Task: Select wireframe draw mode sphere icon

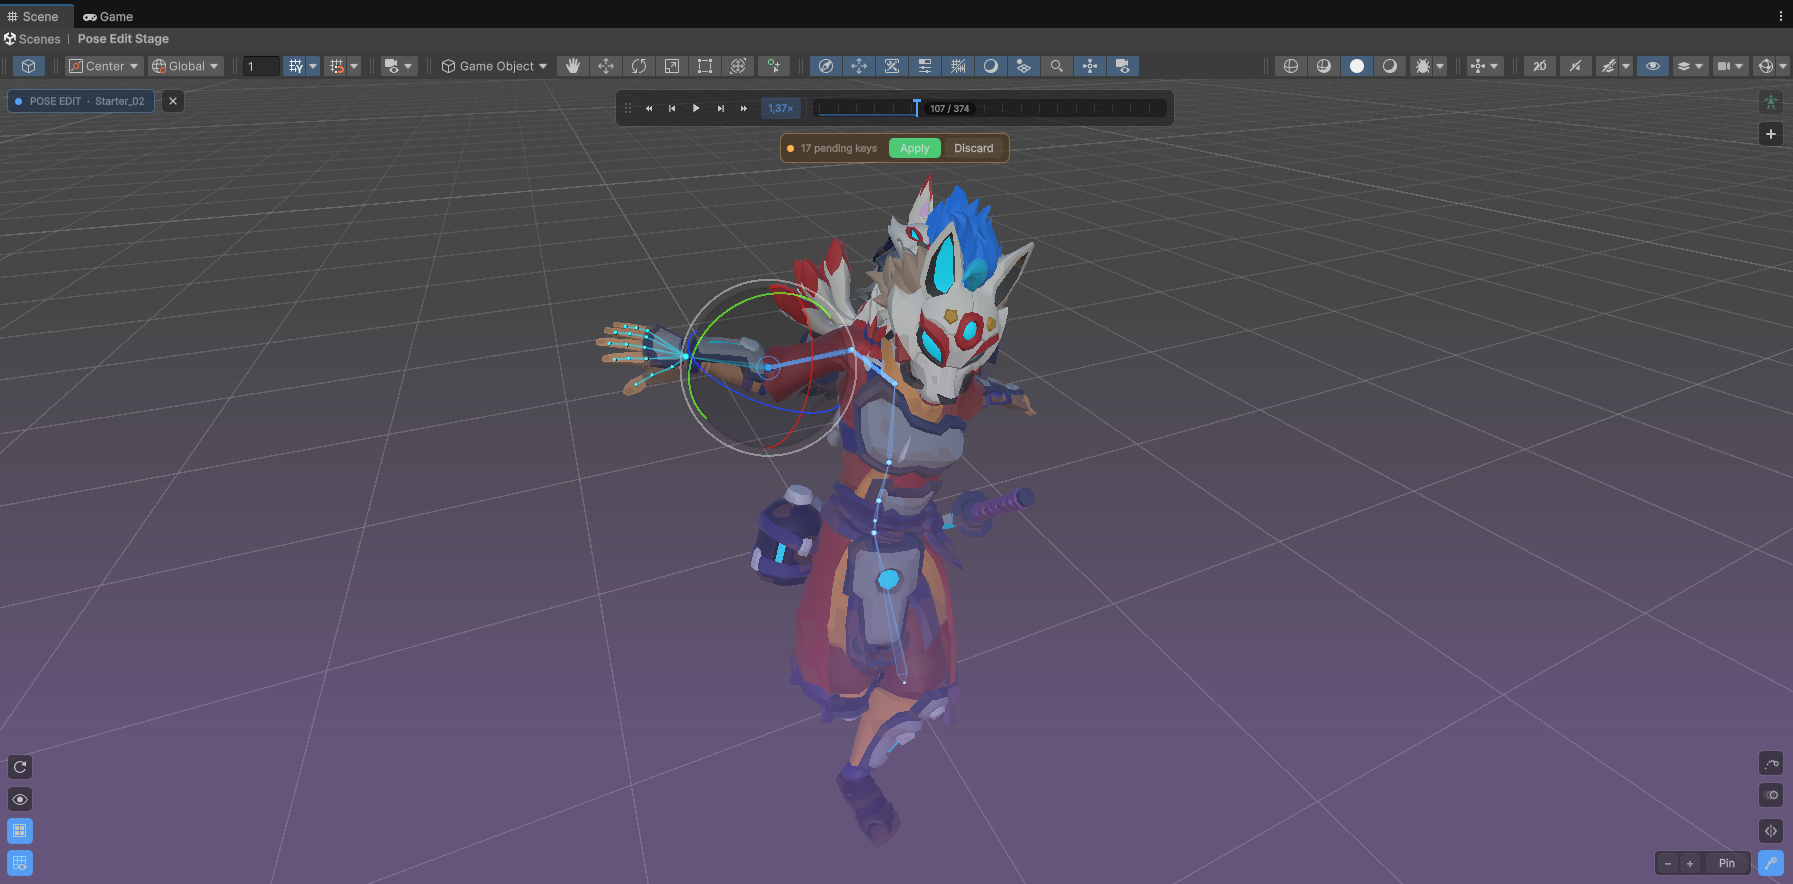Action: (1291, 66)
